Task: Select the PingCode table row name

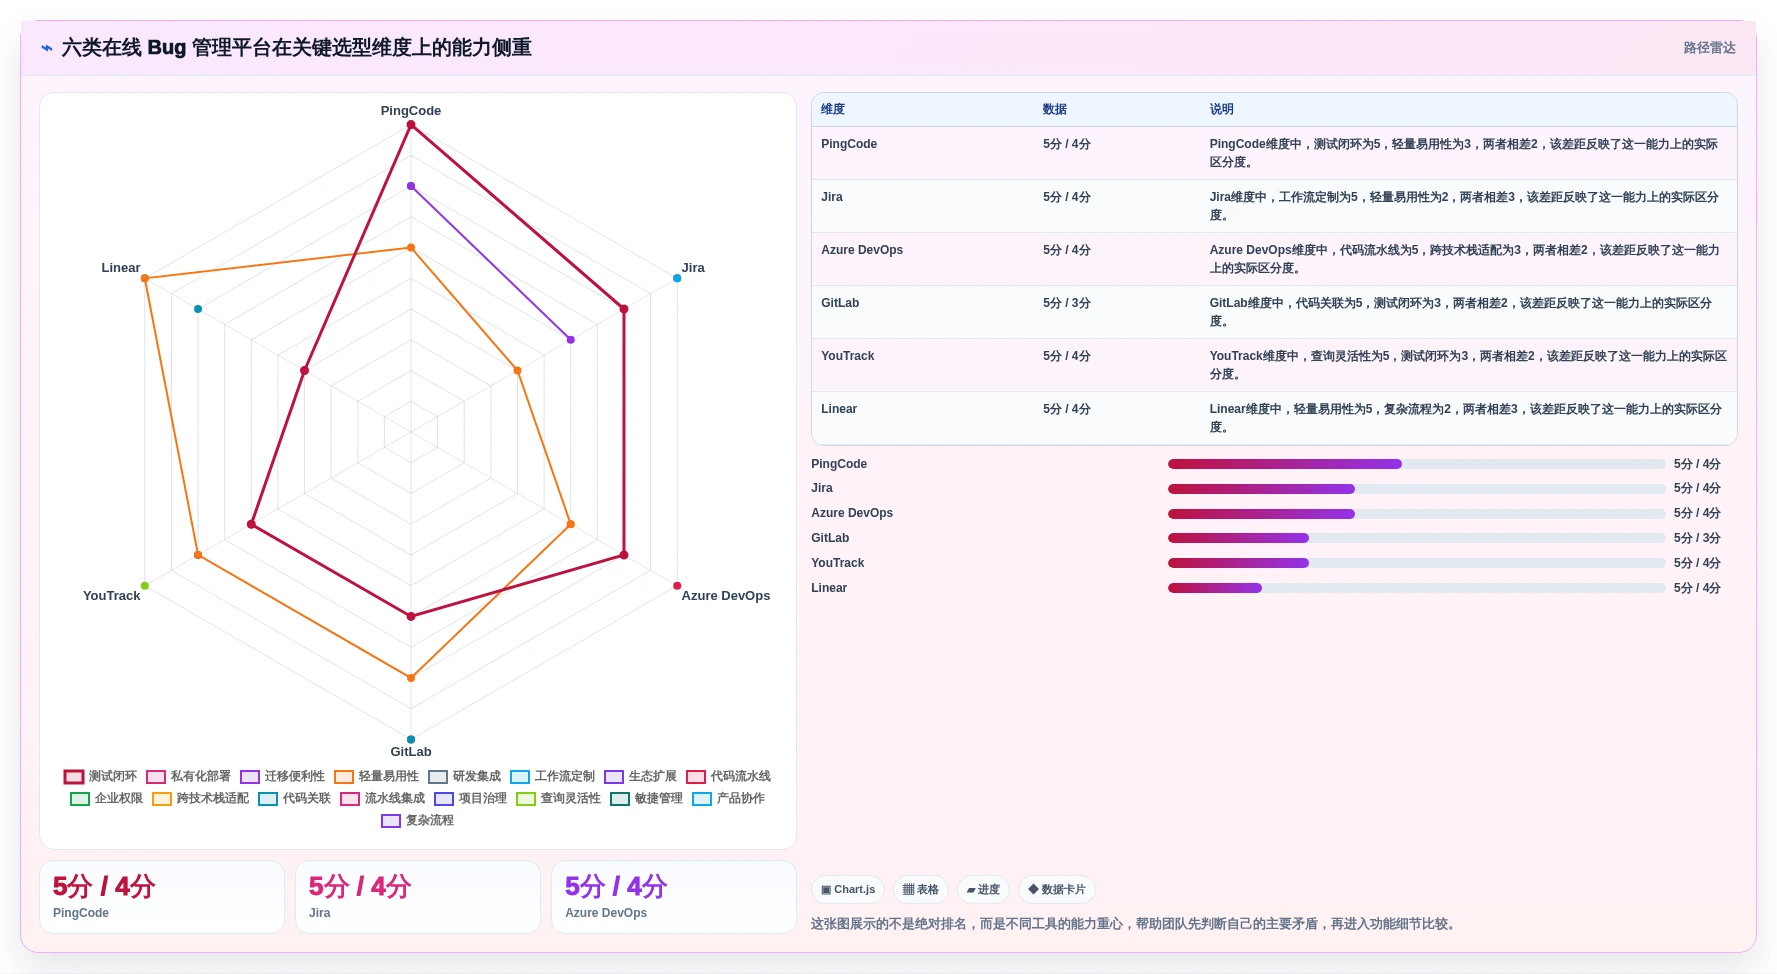Action: (x=849, y=144)
